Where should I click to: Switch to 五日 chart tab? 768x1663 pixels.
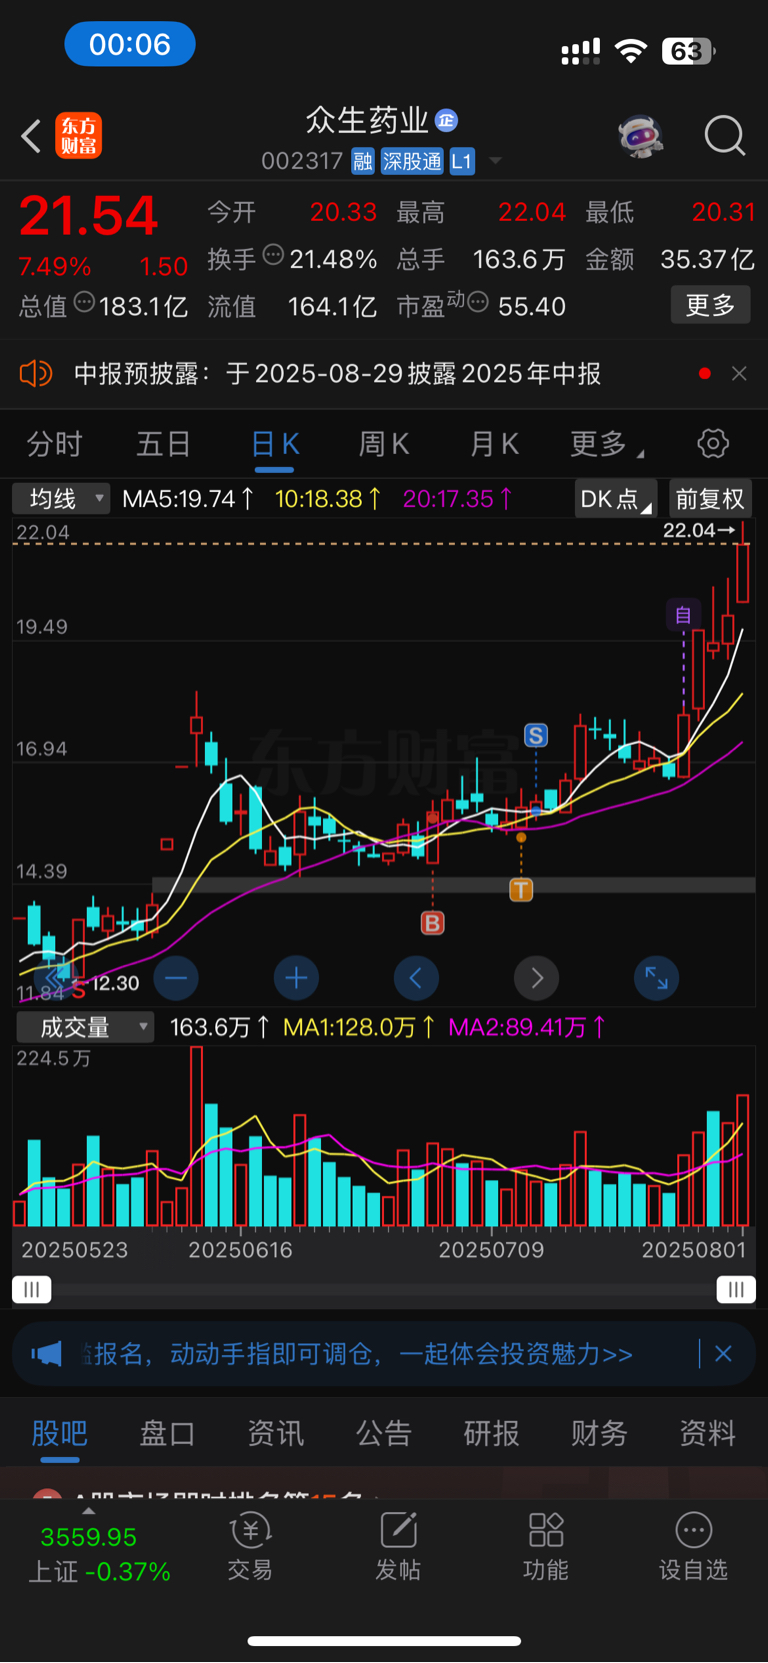pyautogui.click(x=163, y=444)
